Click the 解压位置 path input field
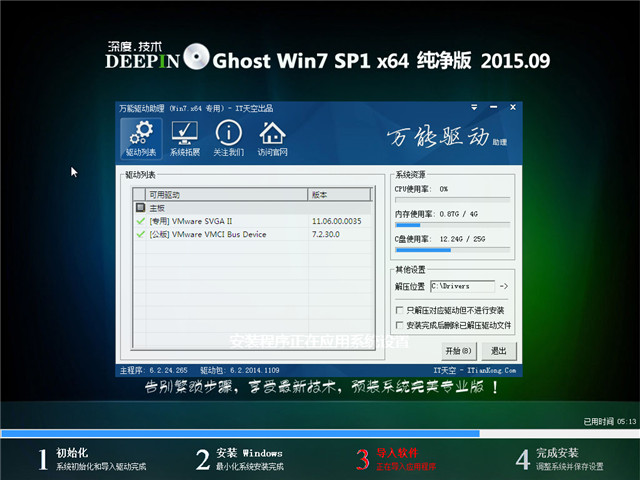Viewport: 640px width, 480px height. click(462, 286)
